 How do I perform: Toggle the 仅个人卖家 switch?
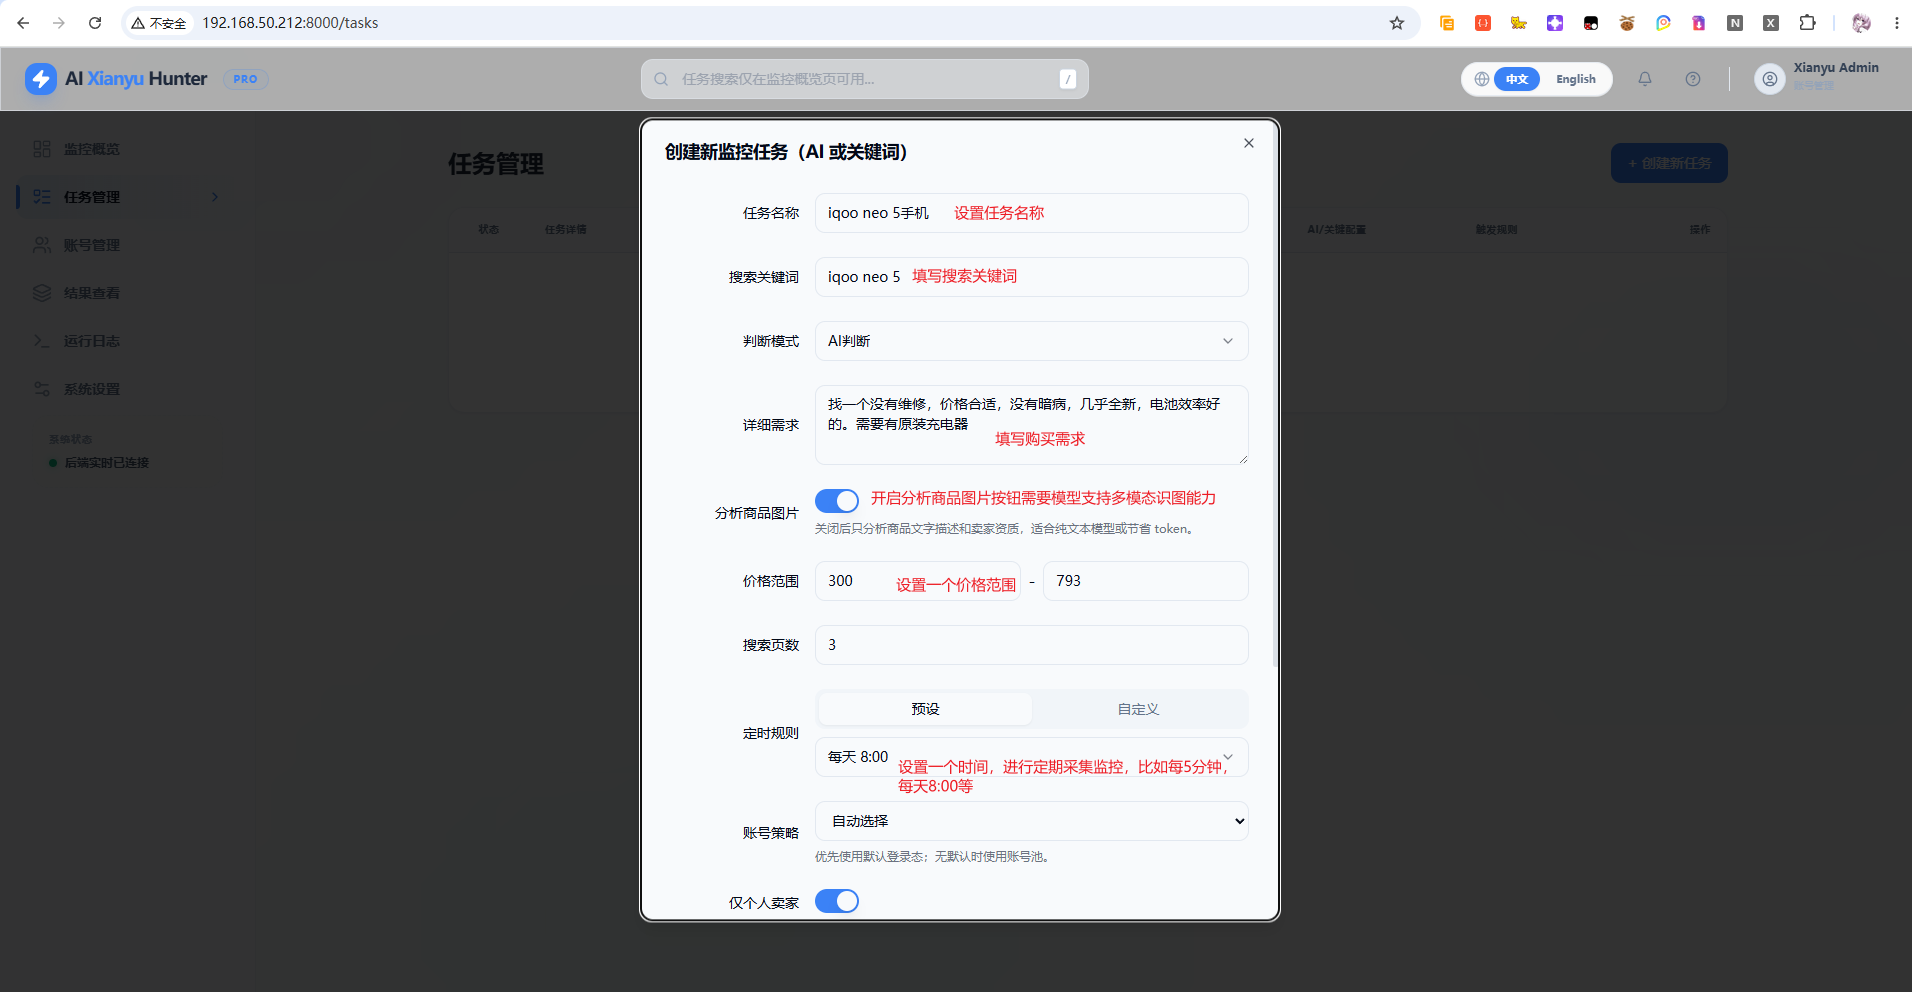click(x=837, y=901)
